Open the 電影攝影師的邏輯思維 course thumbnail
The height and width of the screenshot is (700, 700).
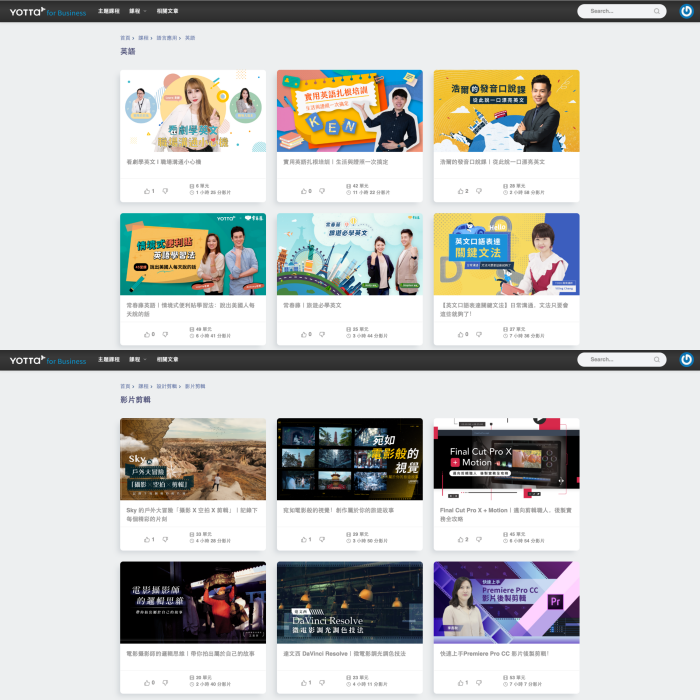[x=193, y=601]
